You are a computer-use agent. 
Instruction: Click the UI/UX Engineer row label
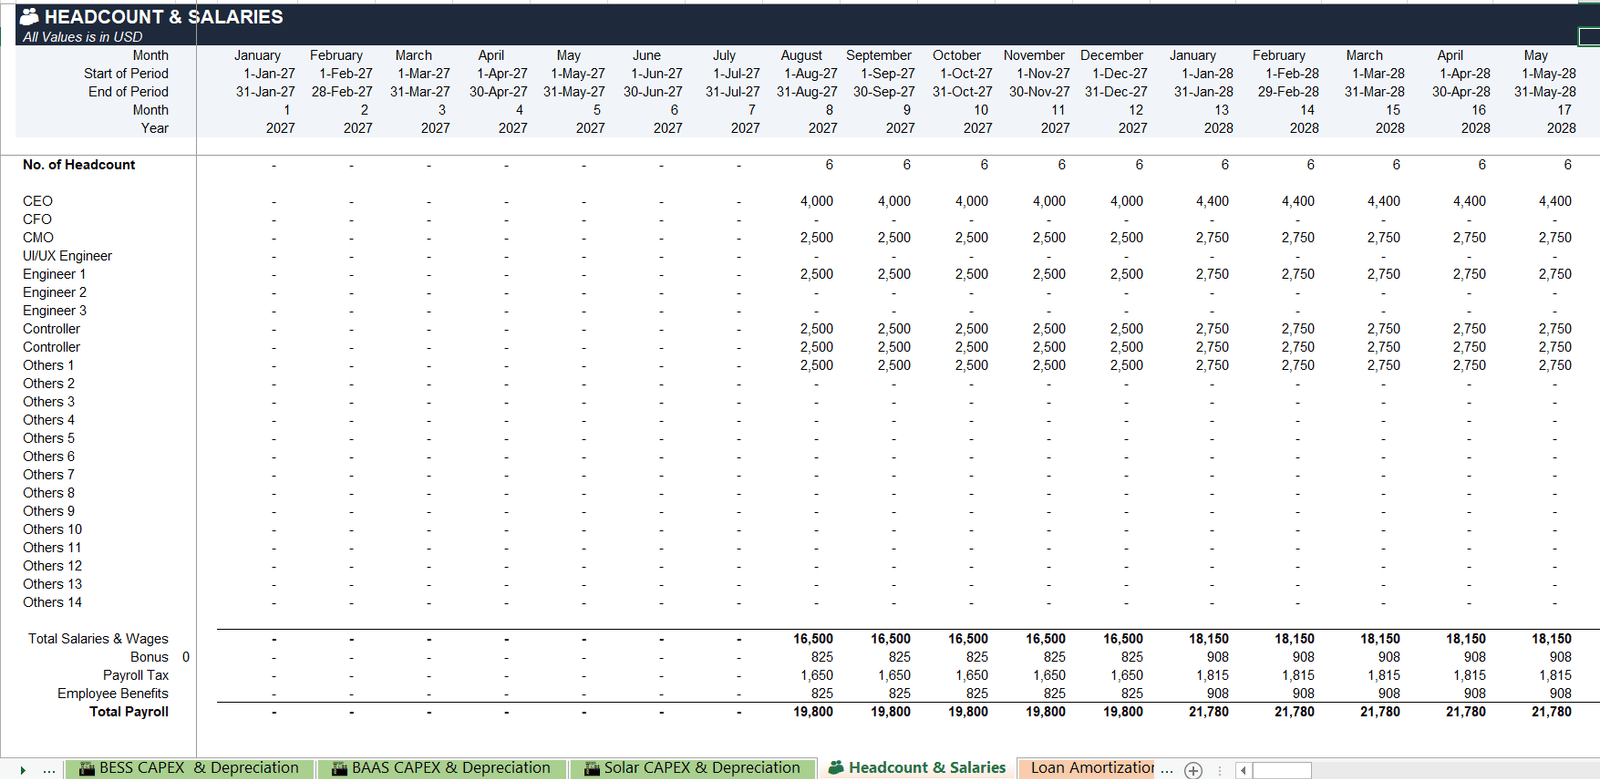point(67,256)
